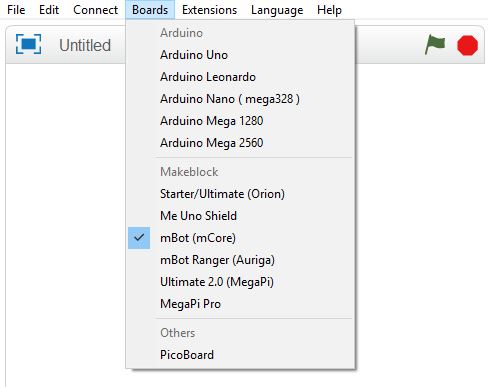The width and height of the screenshot is (488, 387).
Task: Open the Extensions menu
Action: coord(209,10)
